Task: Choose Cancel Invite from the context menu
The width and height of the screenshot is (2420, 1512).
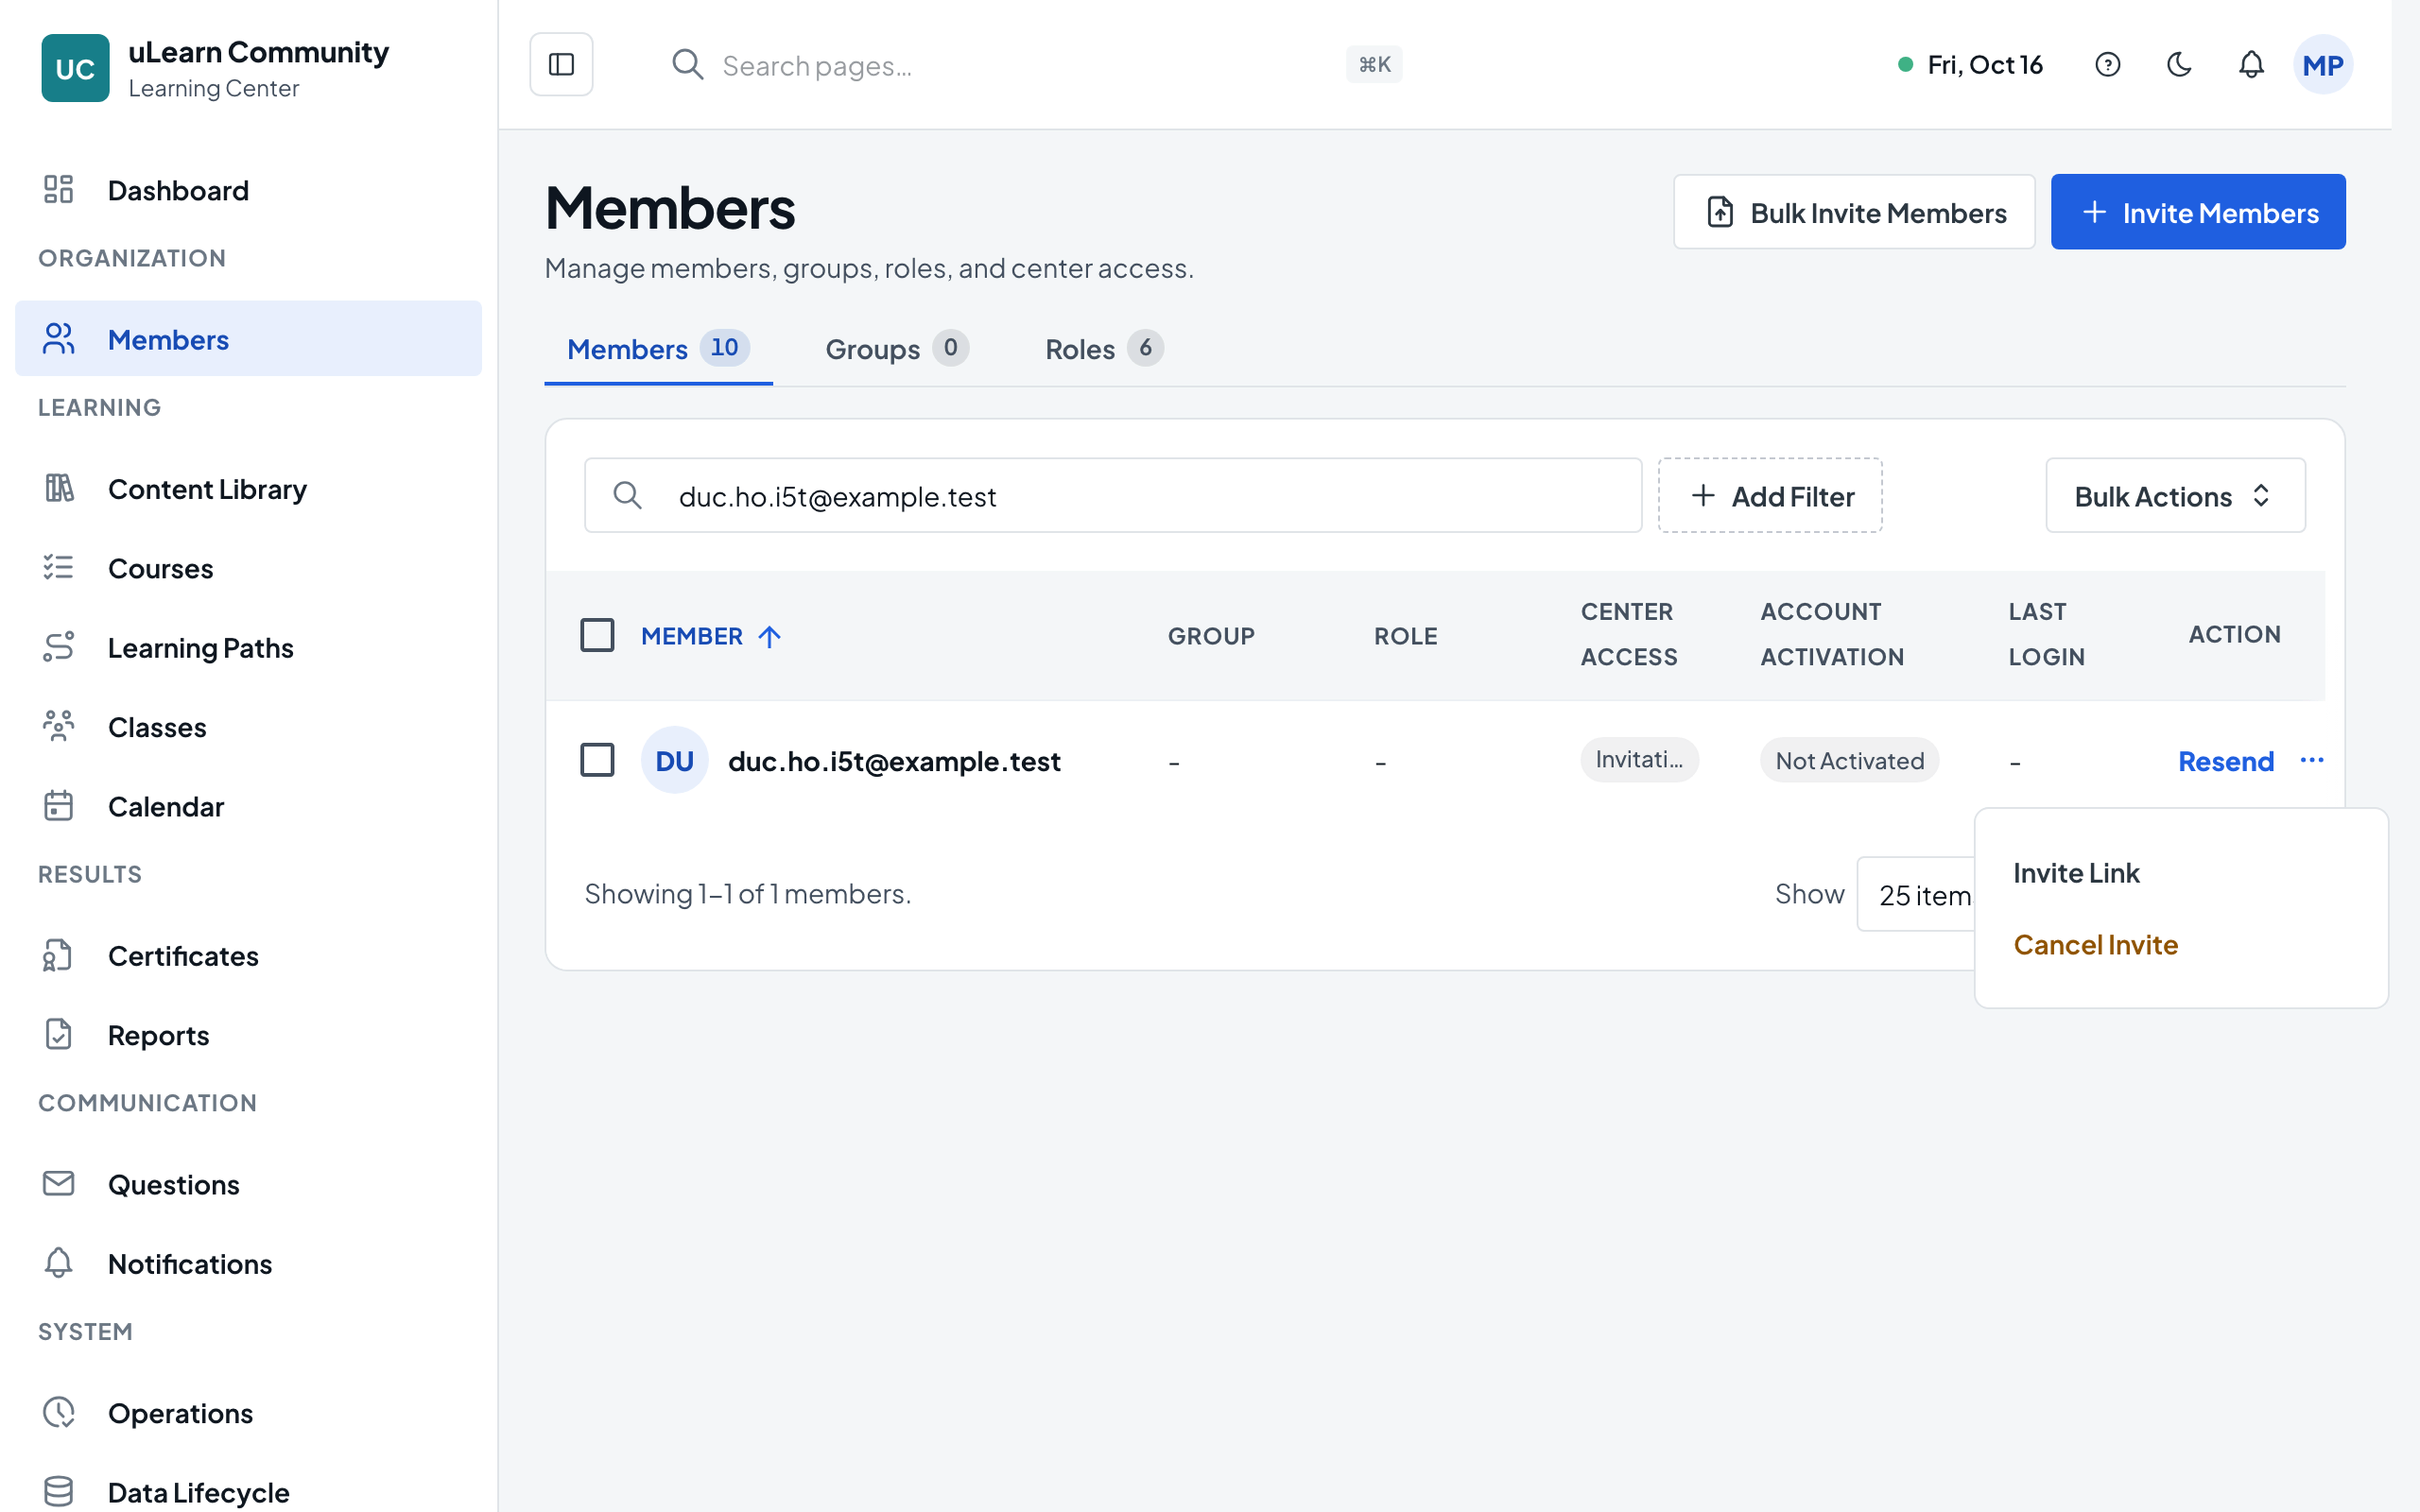Action: pos(2095,944)
